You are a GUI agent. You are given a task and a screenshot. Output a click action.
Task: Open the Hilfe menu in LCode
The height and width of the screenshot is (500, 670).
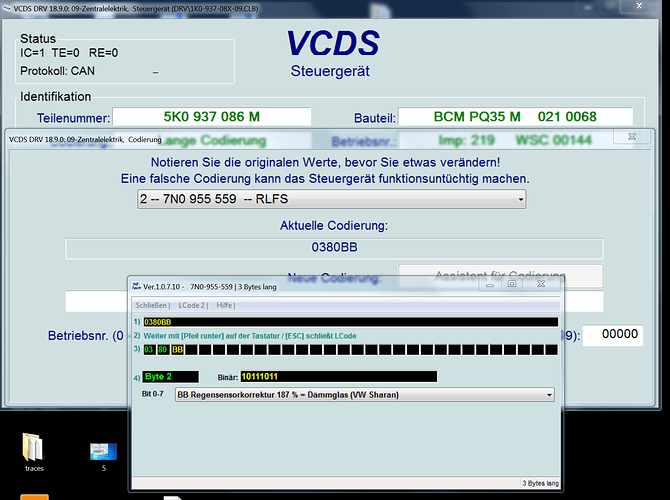225,305
